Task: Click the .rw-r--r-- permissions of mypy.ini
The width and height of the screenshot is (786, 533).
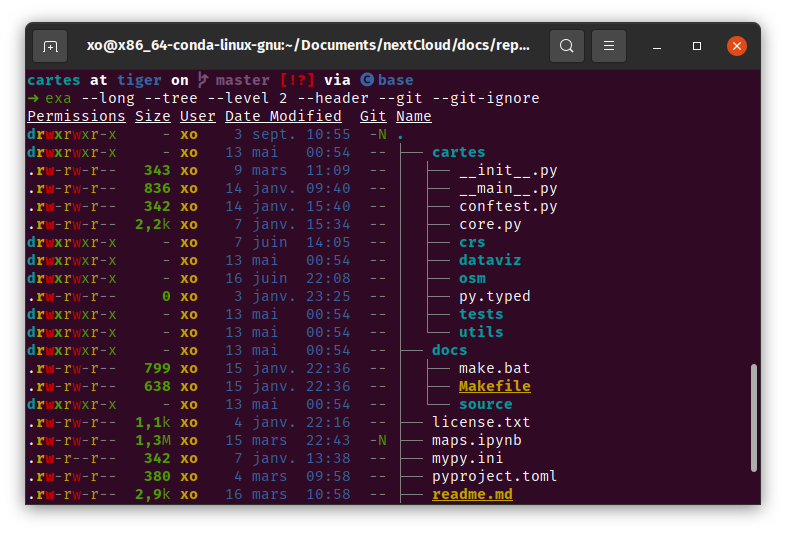Action: (x=72, y=458)
